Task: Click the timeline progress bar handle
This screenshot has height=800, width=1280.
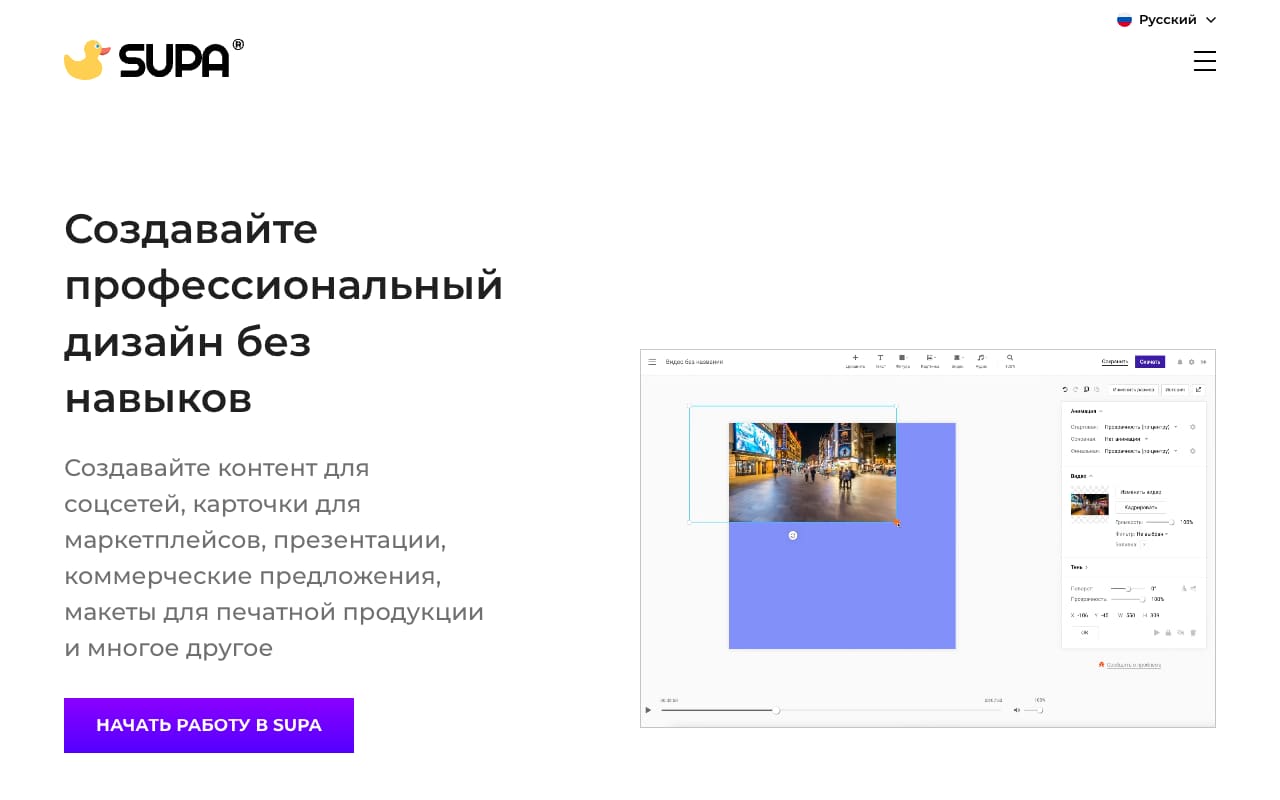Action: (776, 710)
